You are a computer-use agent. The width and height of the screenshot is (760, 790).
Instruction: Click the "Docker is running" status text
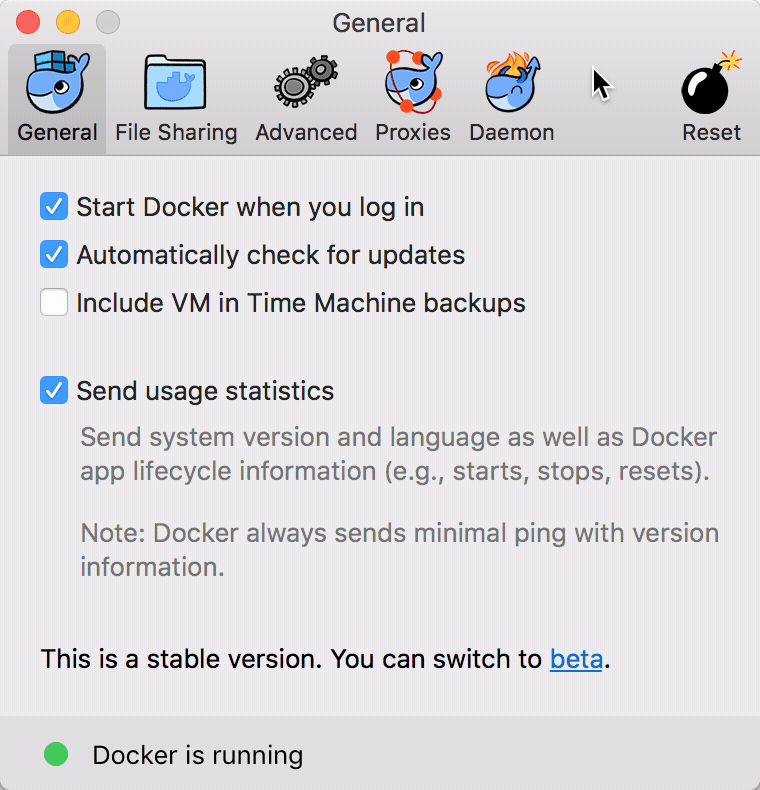(198, 755)
